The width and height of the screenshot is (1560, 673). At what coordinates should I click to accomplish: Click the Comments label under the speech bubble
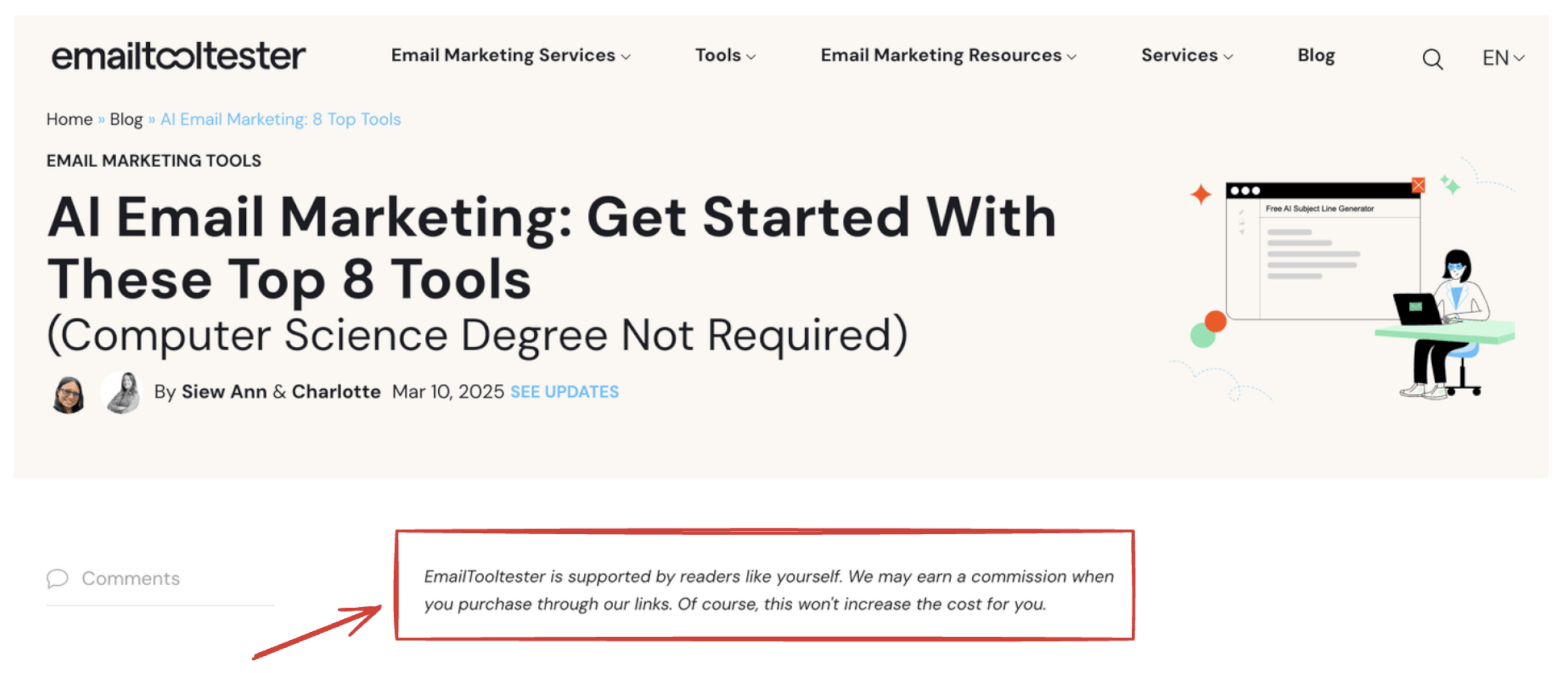pyautogui.click(x=131, y=578)
